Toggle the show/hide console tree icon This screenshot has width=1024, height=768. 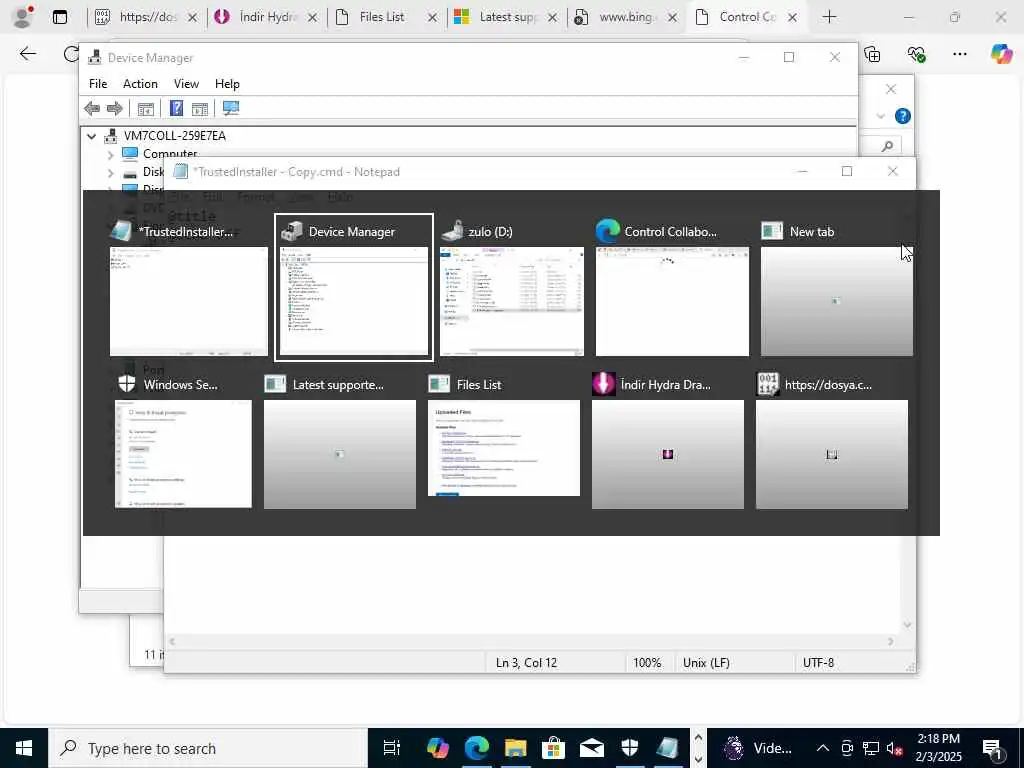click(x=146, y=108)
